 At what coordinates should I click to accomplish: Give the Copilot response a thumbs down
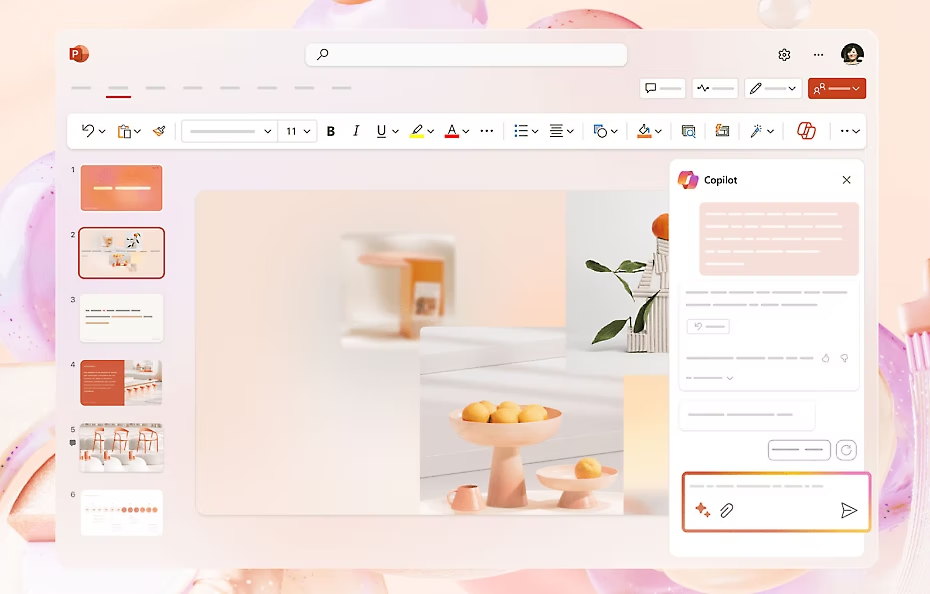click(x=844, y=358)
